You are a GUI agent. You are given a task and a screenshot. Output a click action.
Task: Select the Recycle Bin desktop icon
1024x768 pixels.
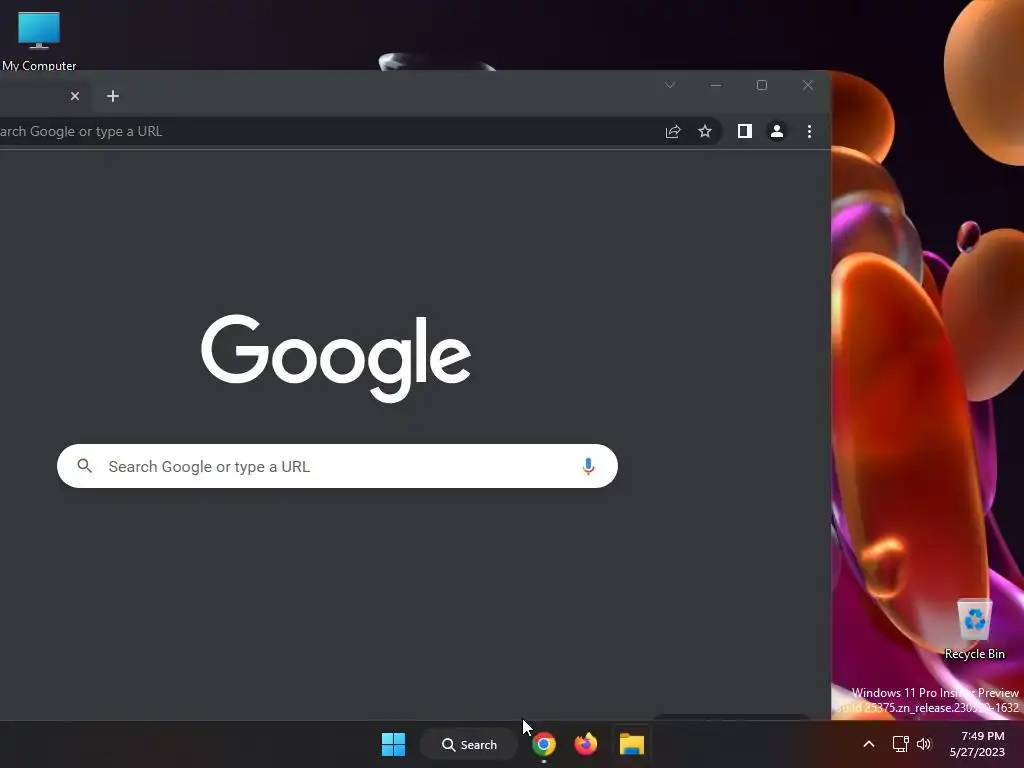[974, 630]
